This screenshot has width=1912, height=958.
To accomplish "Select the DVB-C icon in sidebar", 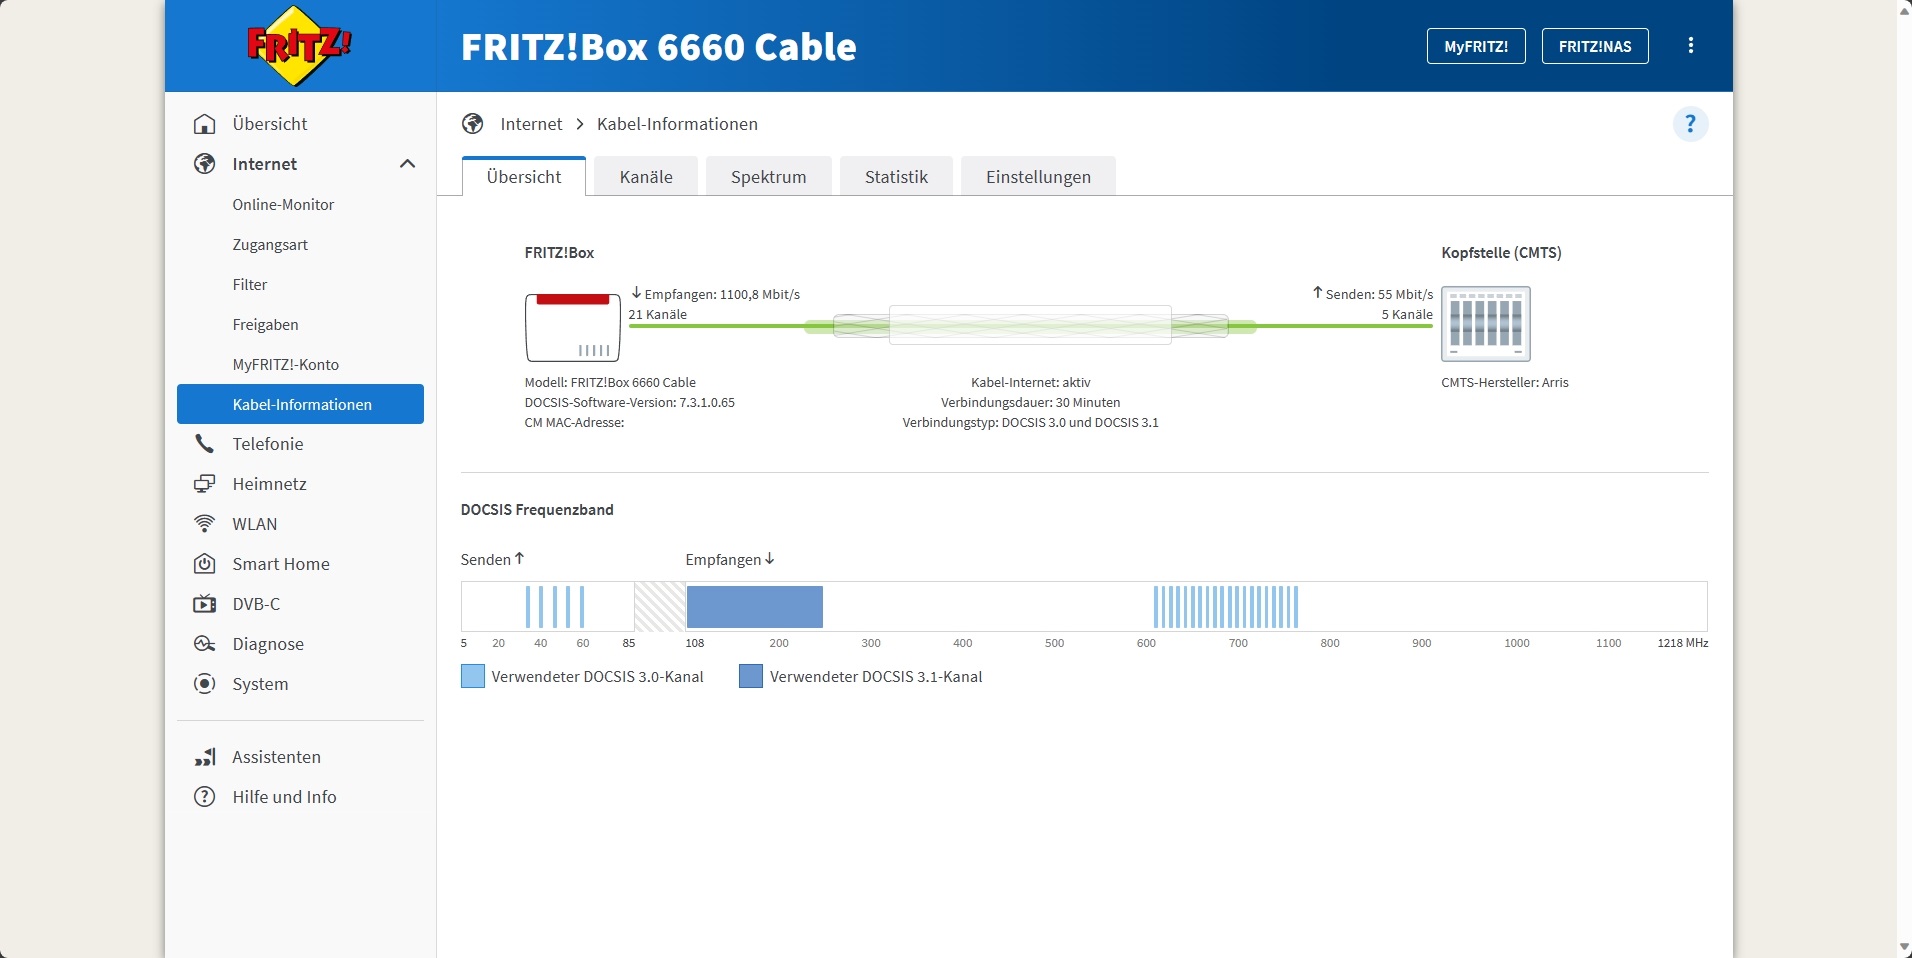I will pos(204,603).
